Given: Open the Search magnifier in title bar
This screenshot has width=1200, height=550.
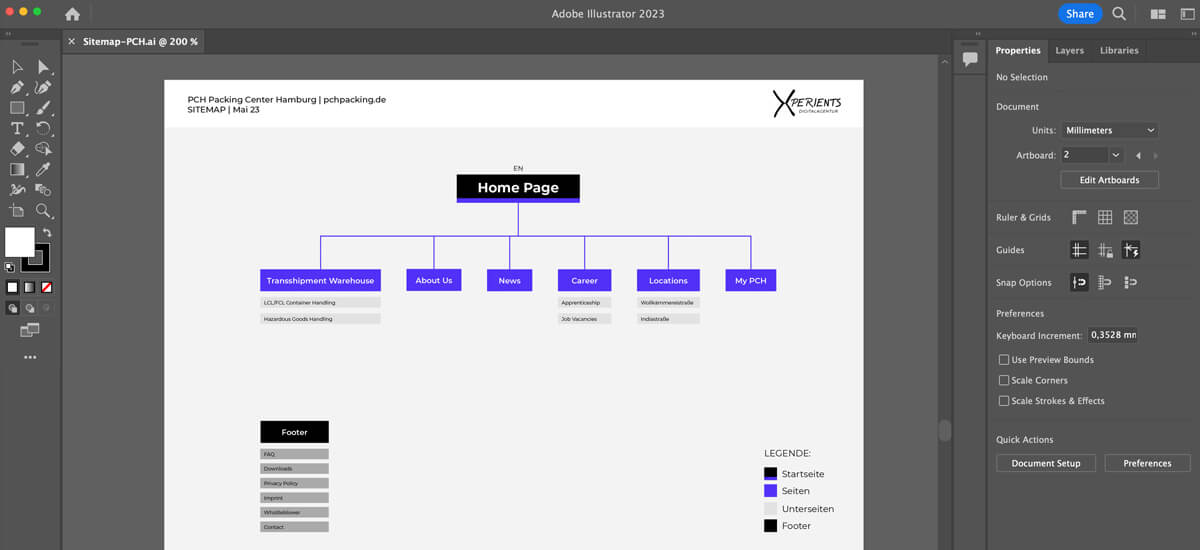Looking at the screenshot, I should click(x=1119, y=14).
